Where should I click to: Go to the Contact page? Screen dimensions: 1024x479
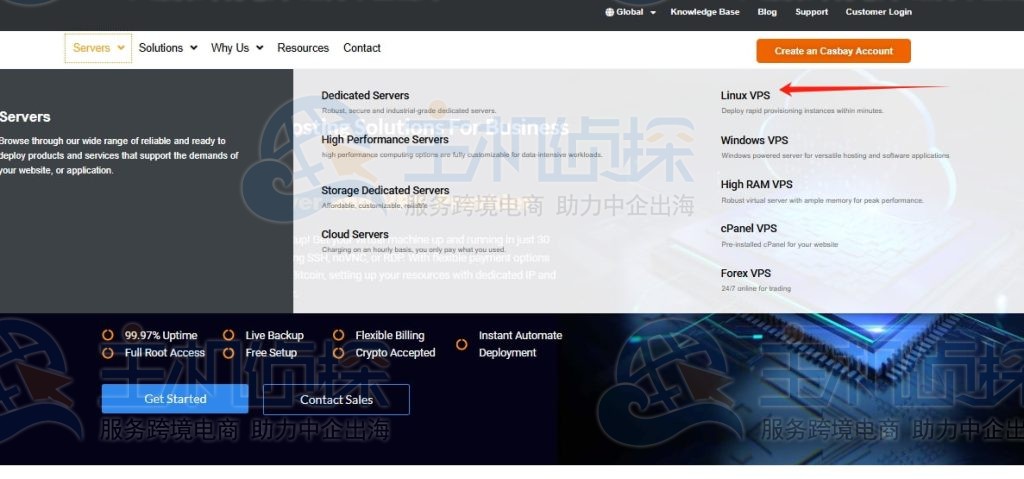pos(362,48)
